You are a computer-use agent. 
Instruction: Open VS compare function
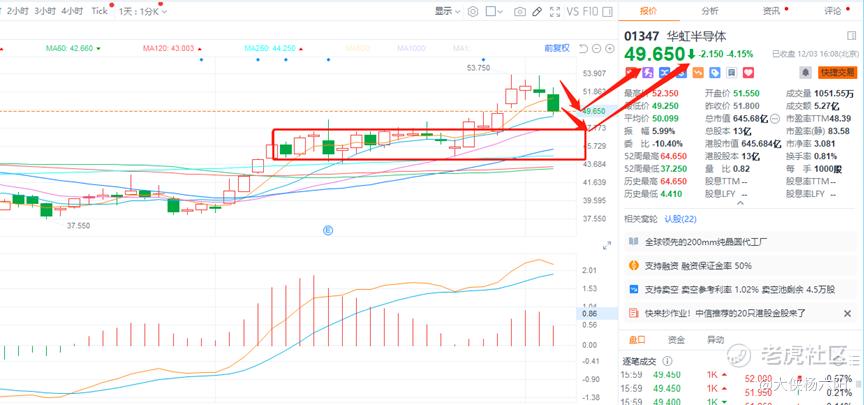pyautogui.click(x=574, y=12)
